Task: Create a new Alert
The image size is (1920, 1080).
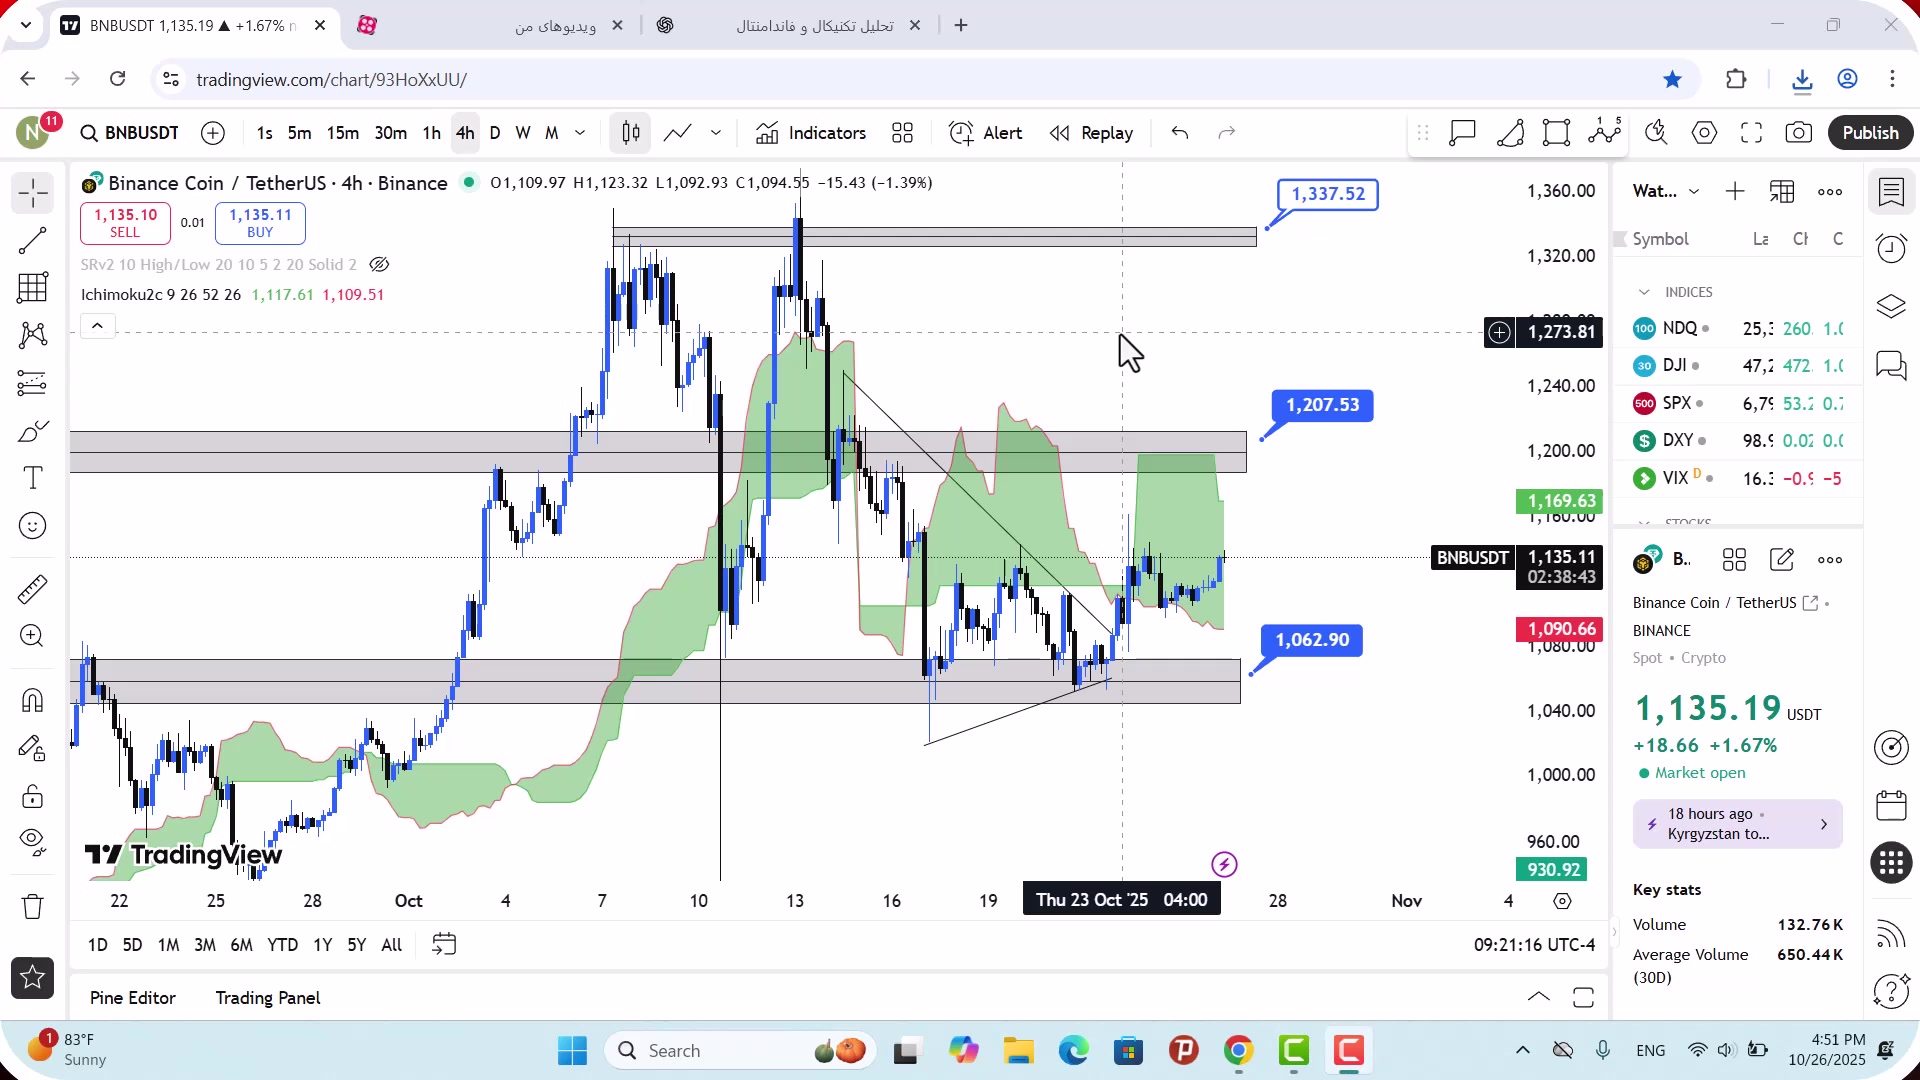Action: tap(986, 133)
